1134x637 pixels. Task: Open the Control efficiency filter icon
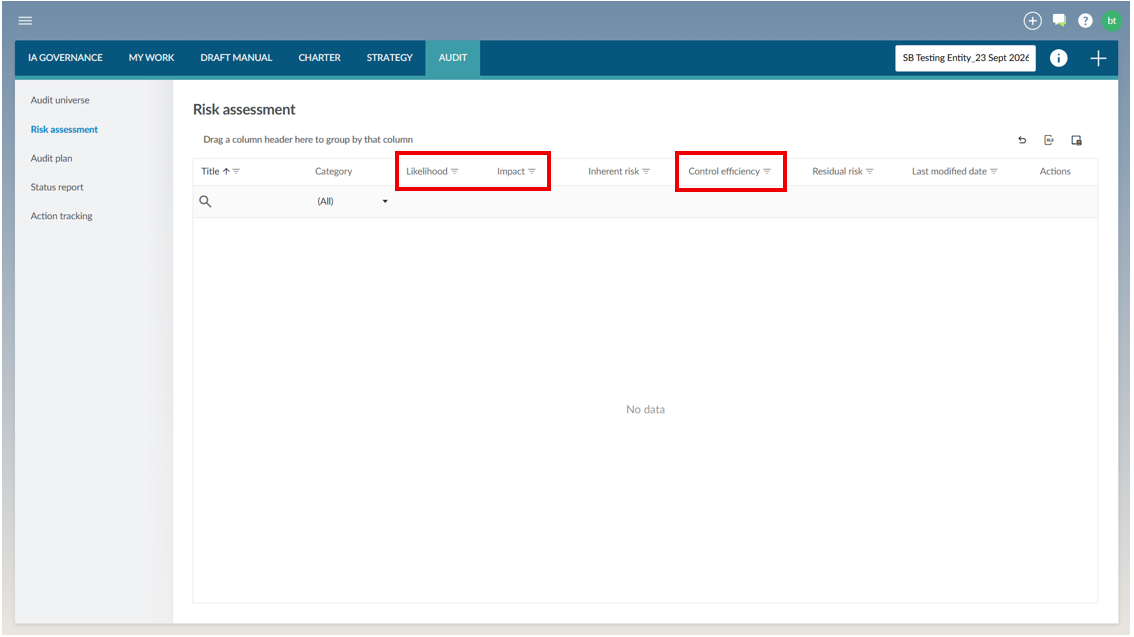pyautogui.click(x=767, y=171)
